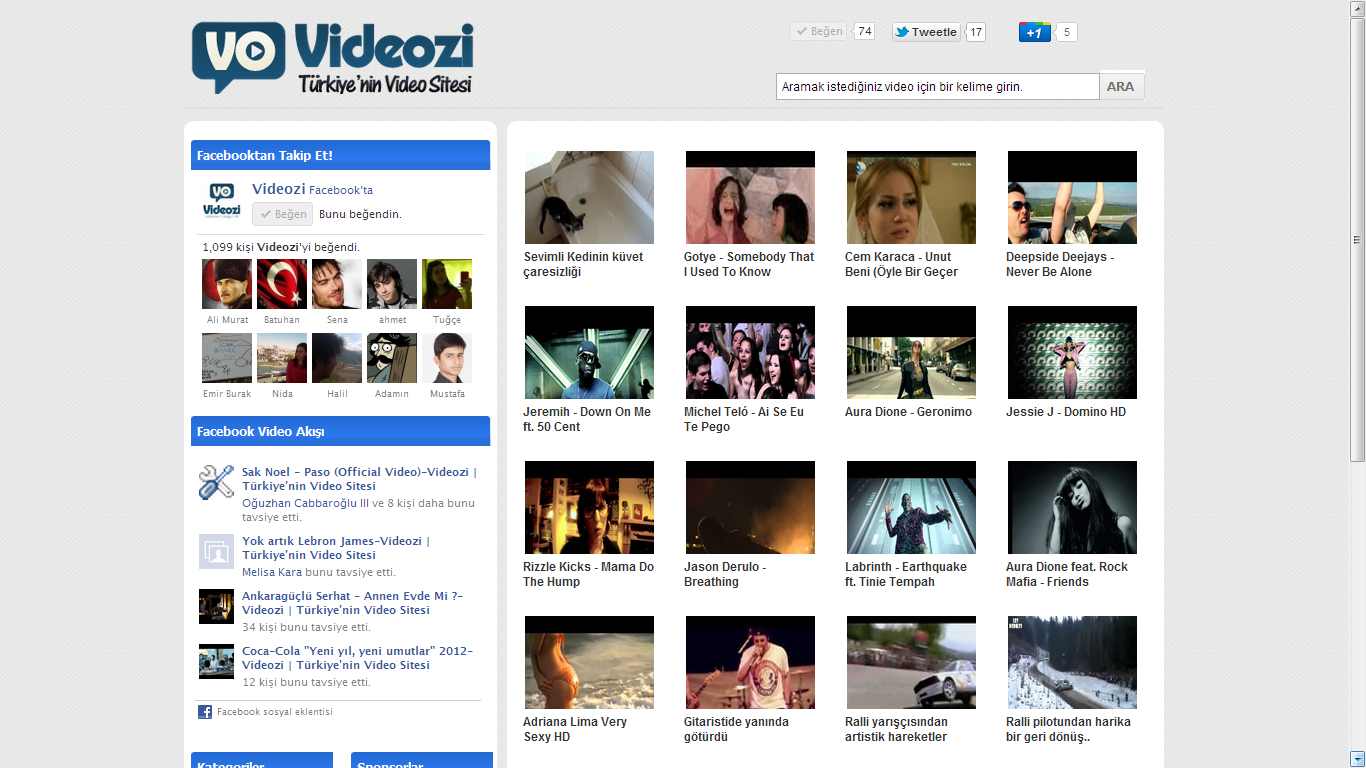Open Videozi Facebook page avatar icon
This screenshot has height=768, width=1366.
tap(222, 202)
